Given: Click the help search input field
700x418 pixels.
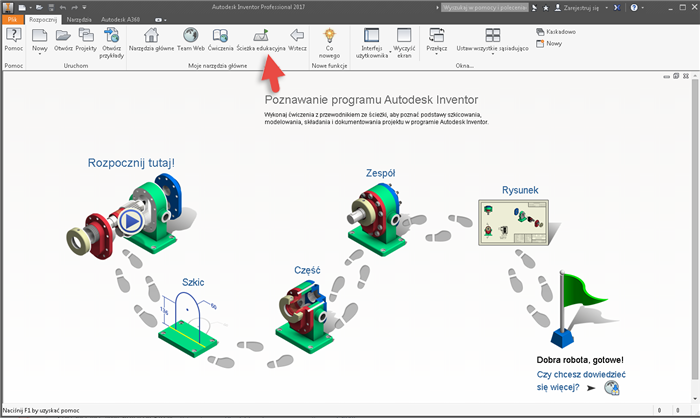Looking at the screenshot, I should (484, 8).
